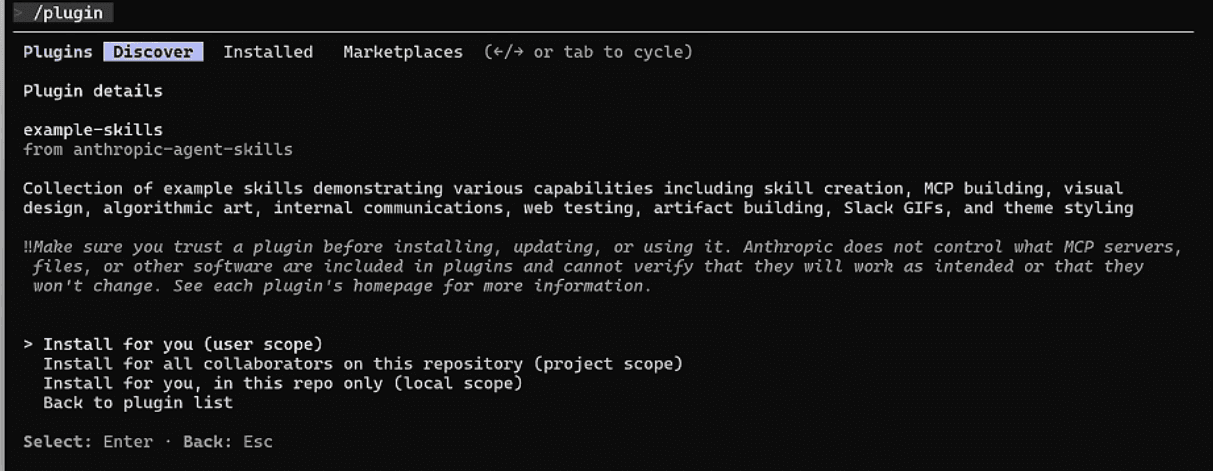Click the double-exclamation warning icon
This screenshot has height=471, width=1213.
pyautogui.click(x=28, y=247)
